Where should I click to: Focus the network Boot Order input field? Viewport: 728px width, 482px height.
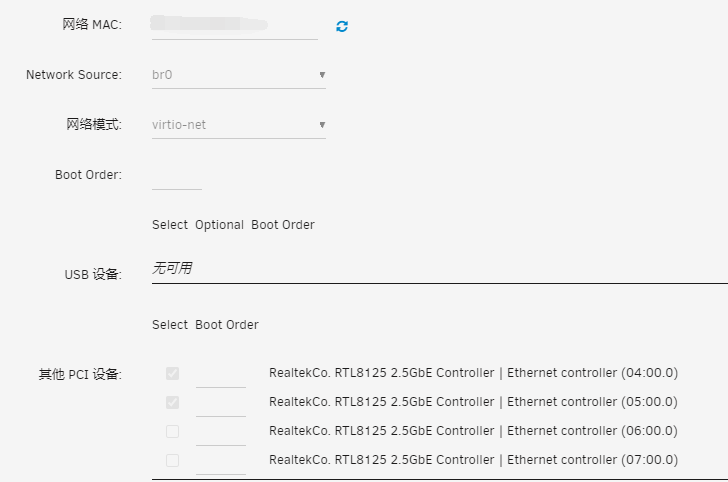click(x=176, y=177)
